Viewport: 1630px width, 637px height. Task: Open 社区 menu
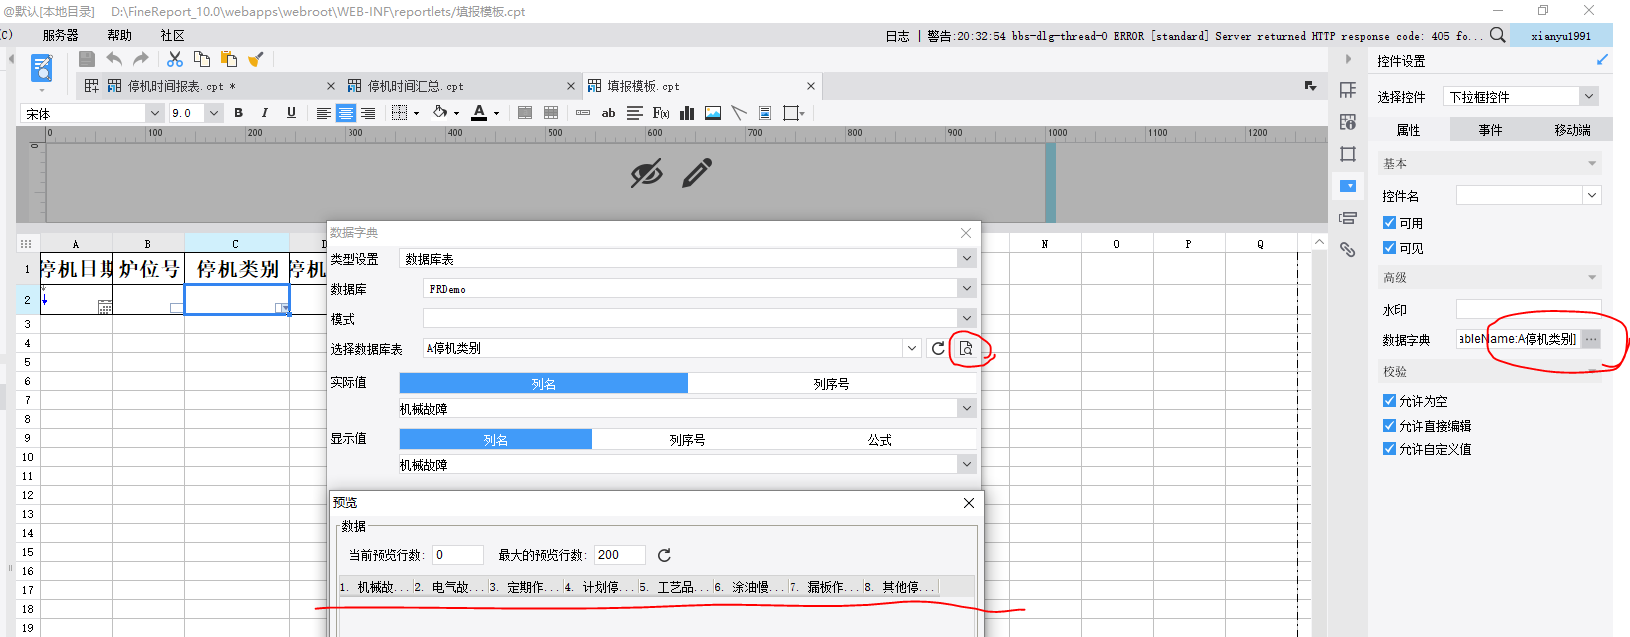(173, 35)
